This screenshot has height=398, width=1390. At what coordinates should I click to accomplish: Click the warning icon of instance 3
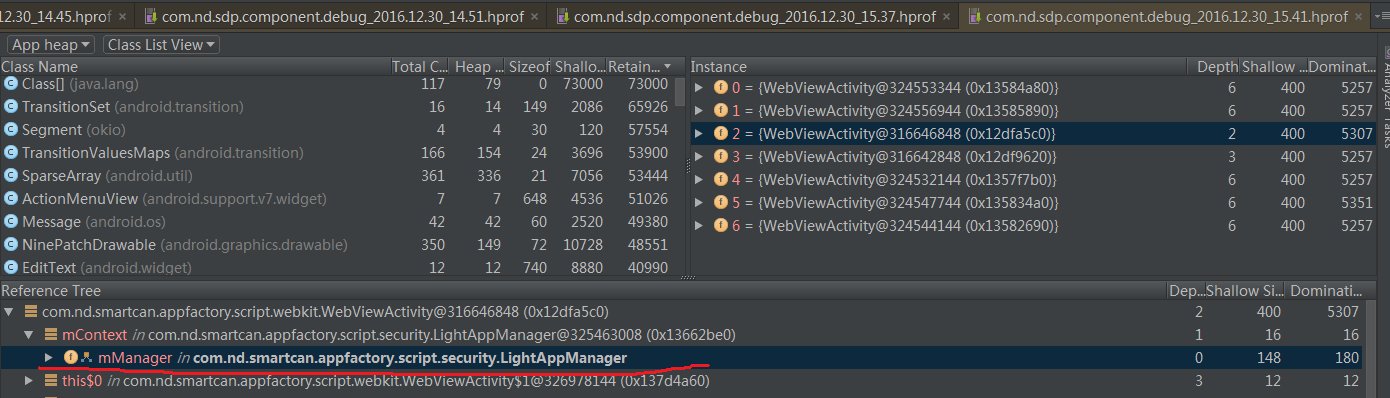(721, 157)
